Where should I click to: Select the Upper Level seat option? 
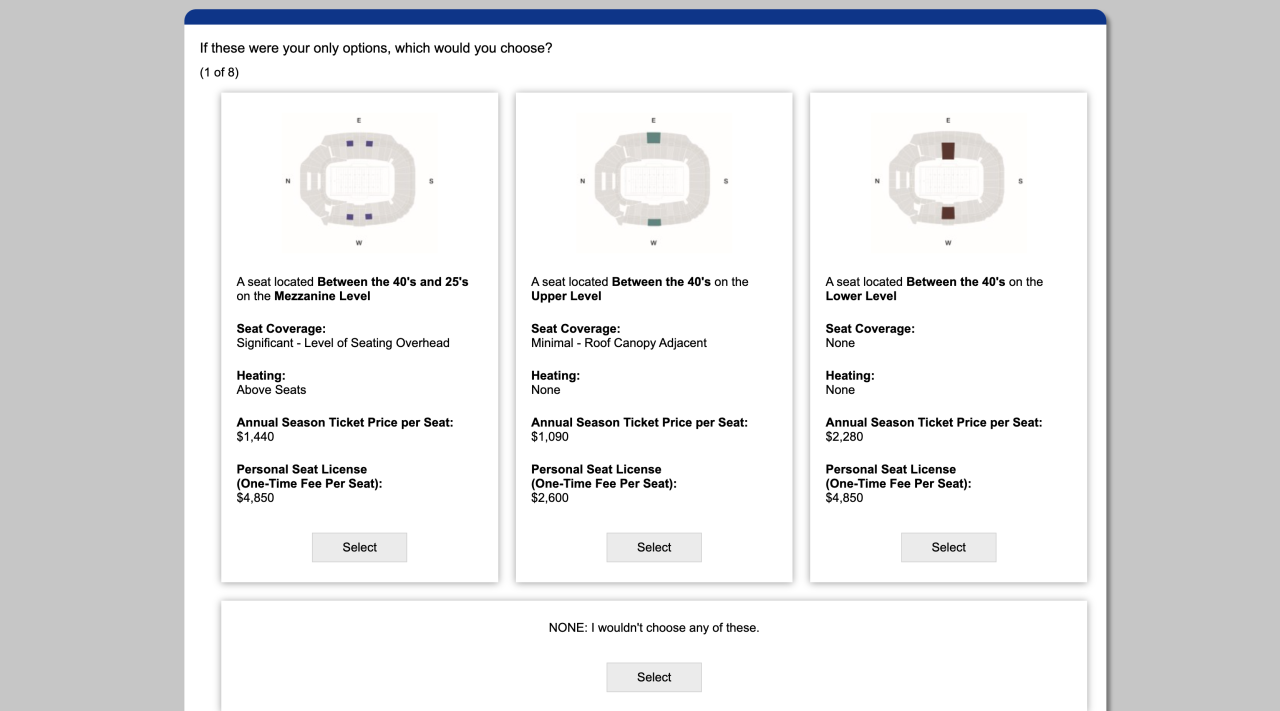pyautogui.click(x=654, y=547)
